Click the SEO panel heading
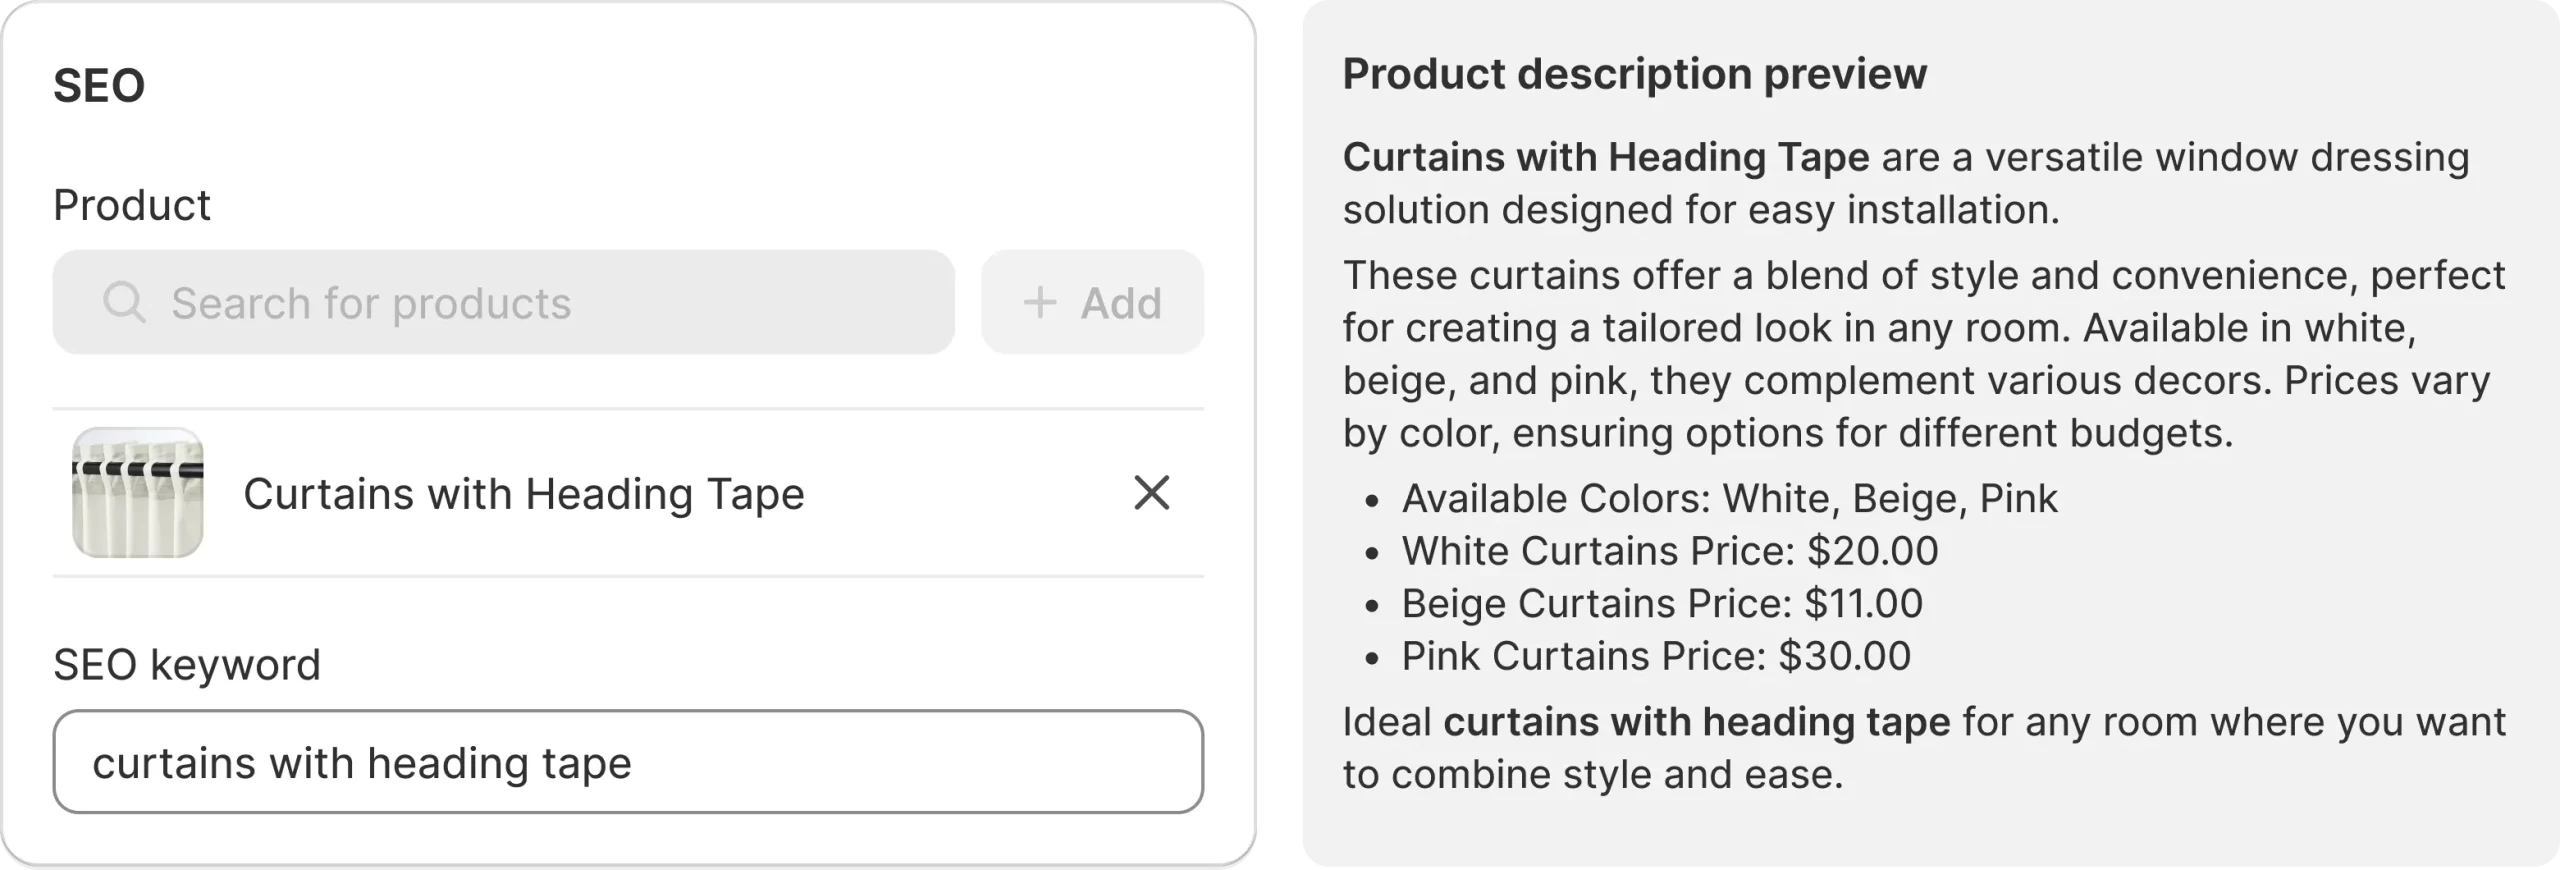 click(x=99, y=84)
